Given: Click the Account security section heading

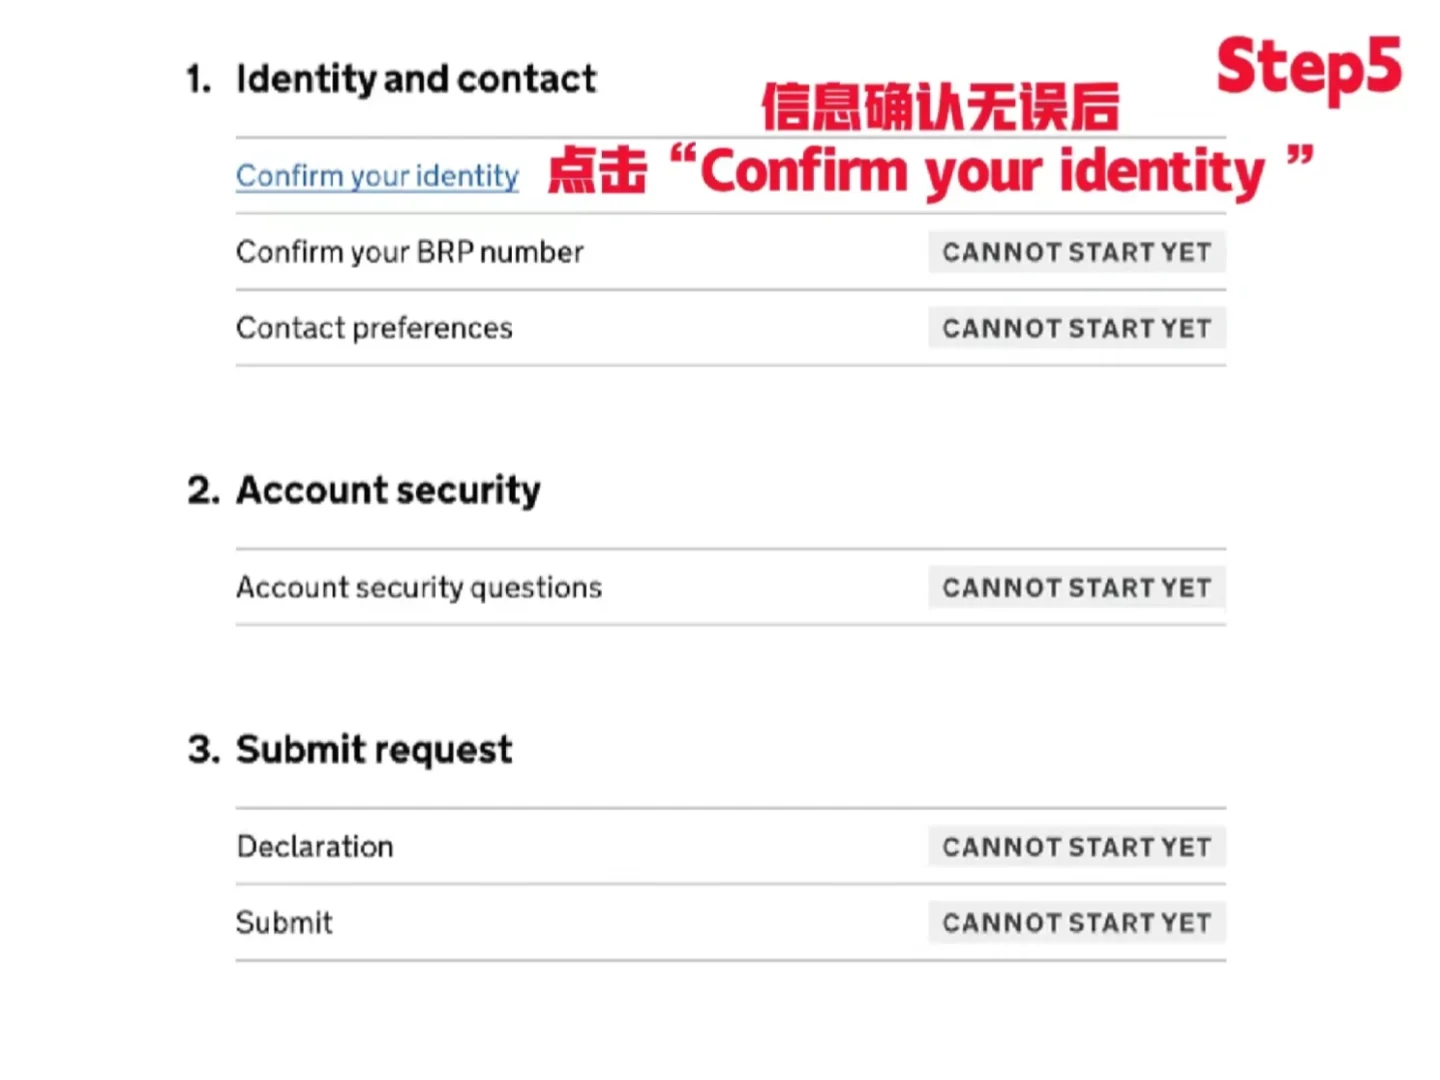Looking at the screenshot, I should 388,490.
